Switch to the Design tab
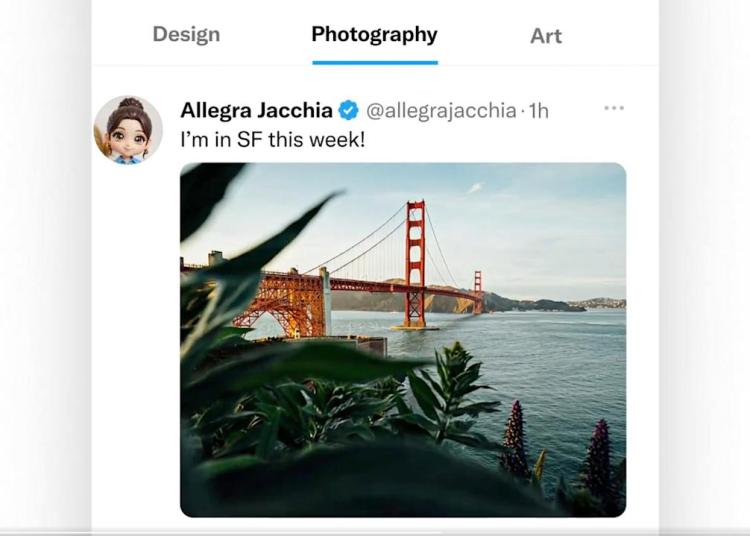750x536 pixels. 186,35
